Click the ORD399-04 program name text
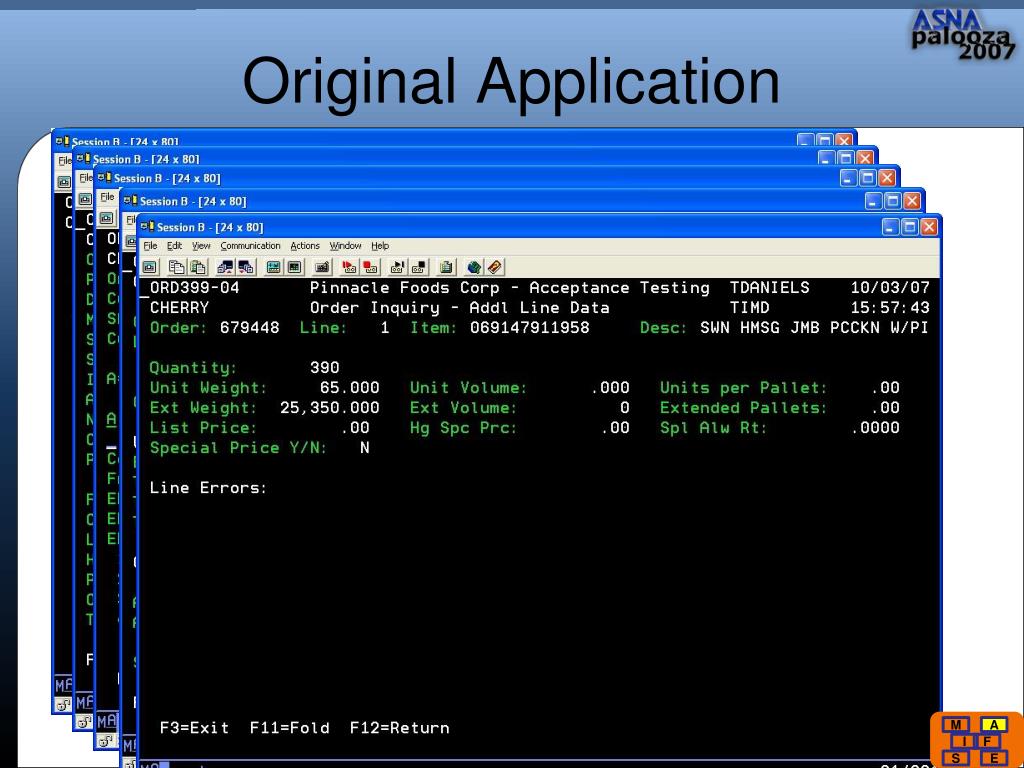Image resolution: width=1024 pixels, height=768 pixels. tap(195, 287)
